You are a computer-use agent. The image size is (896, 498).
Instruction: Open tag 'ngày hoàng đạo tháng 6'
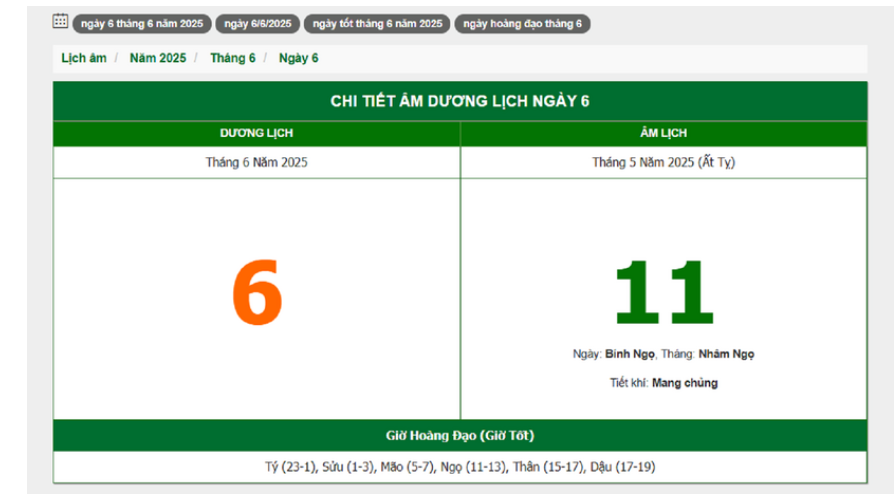[x=522, y=24]
